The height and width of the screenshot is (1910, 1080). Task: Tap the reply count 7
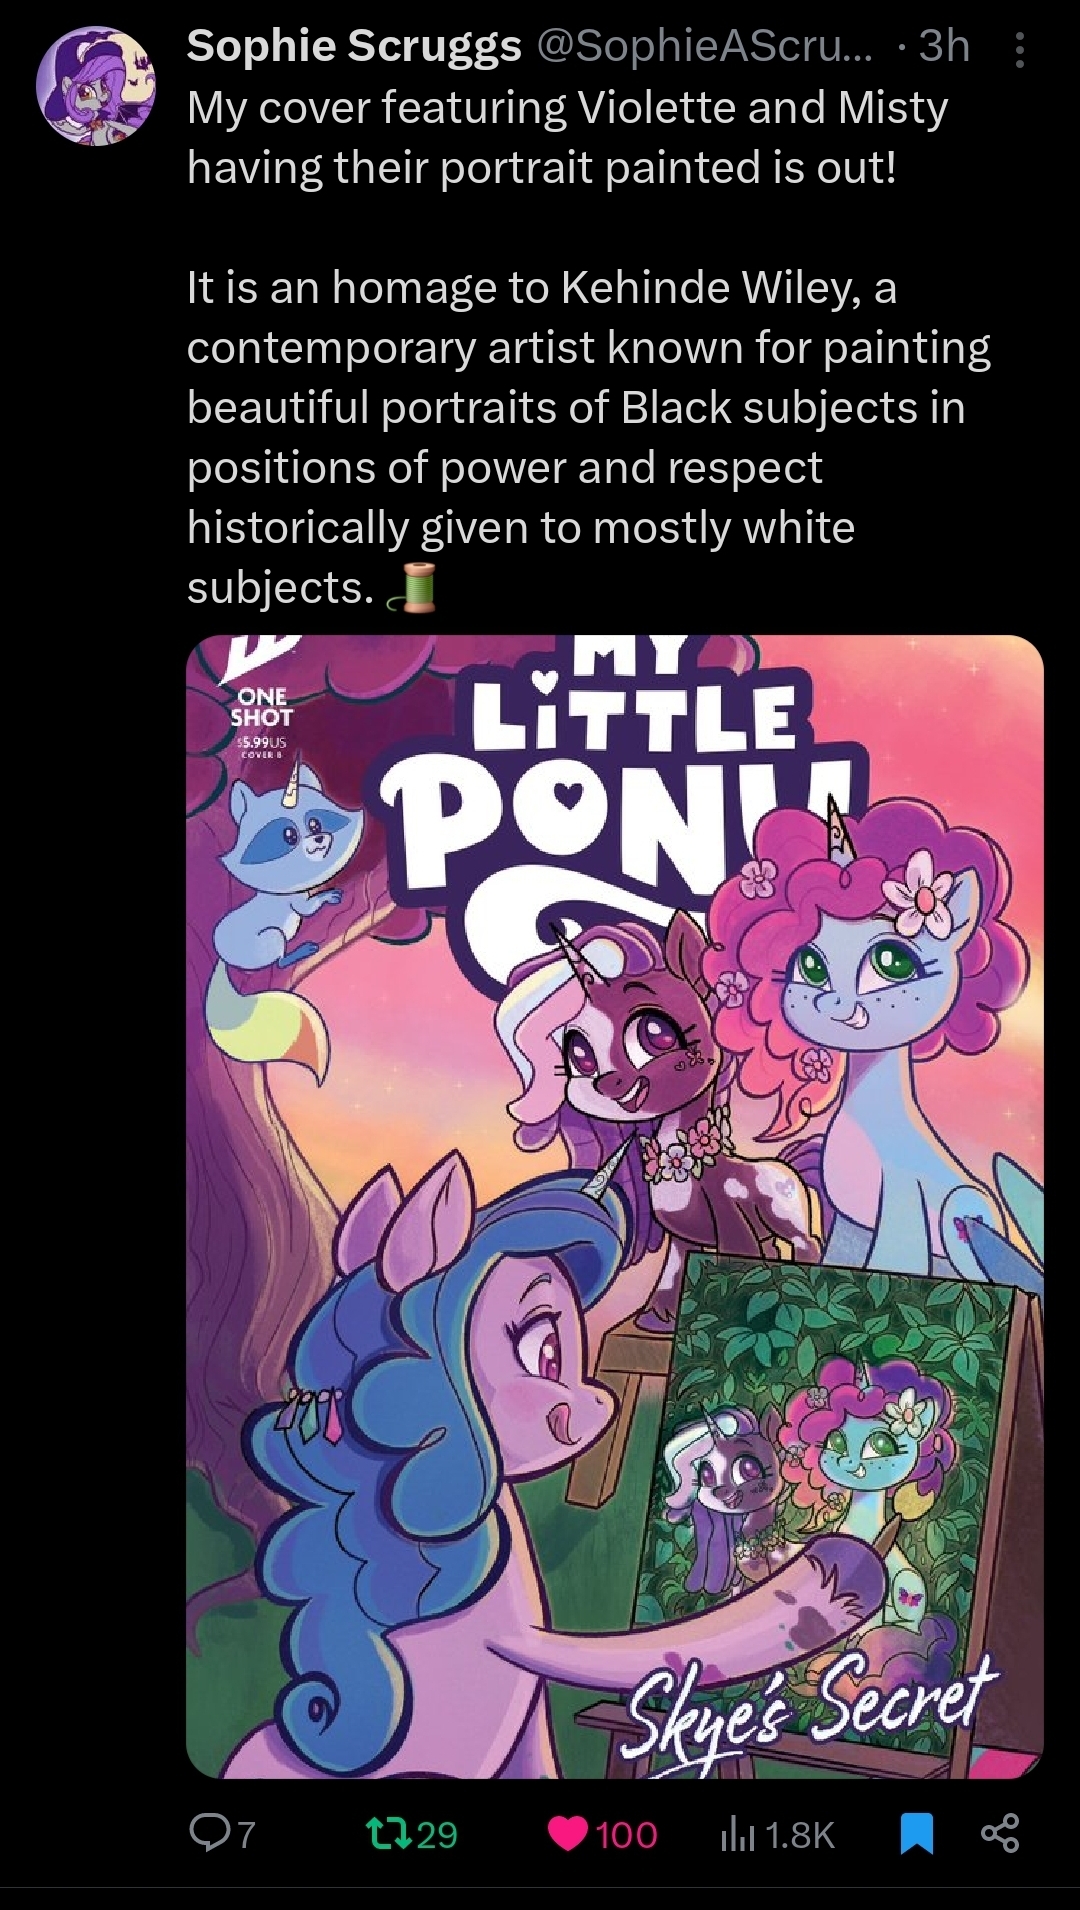click(246, 1834)
